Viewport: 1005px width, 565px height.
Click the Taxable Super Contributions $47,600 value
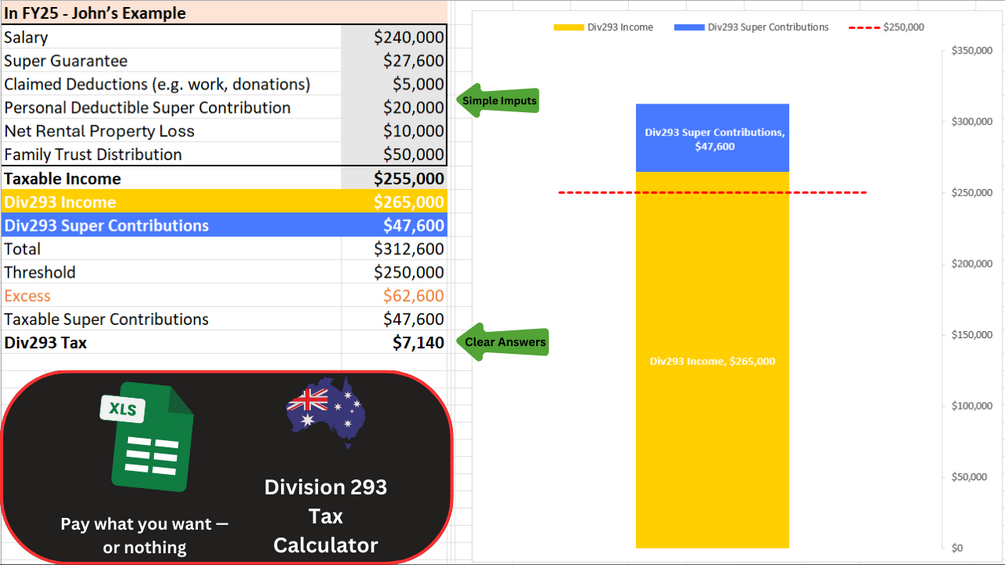pos(413,319)
